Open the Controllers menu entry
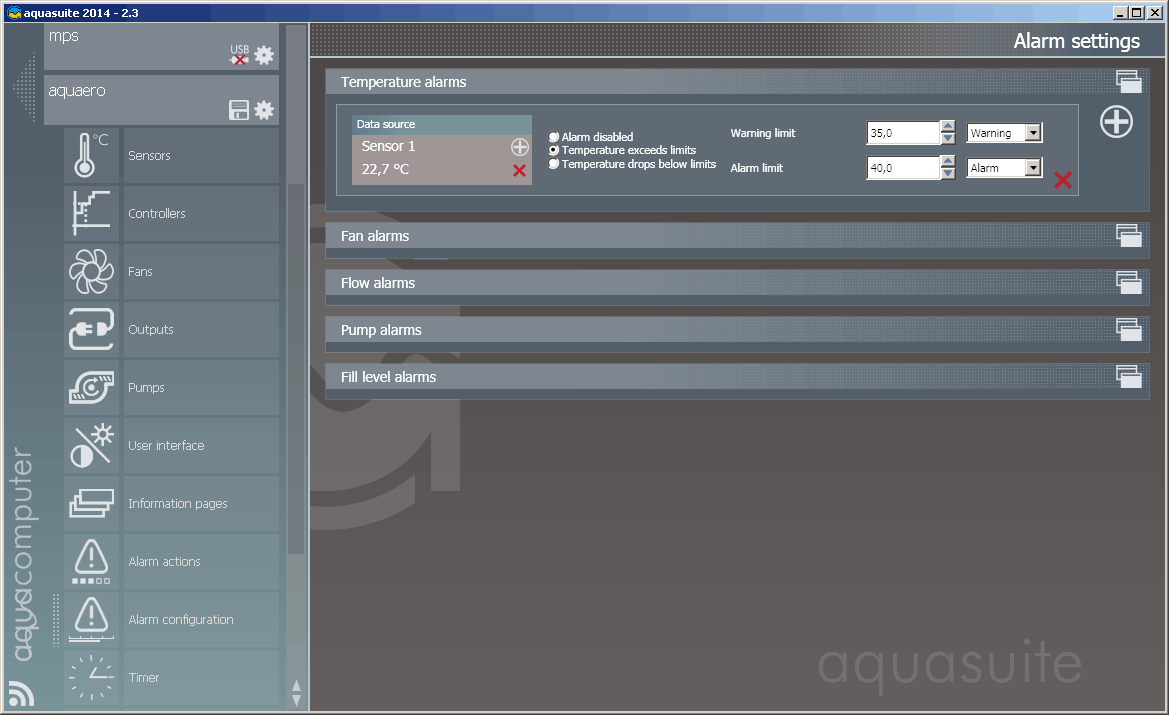 [x=201, y=213]
